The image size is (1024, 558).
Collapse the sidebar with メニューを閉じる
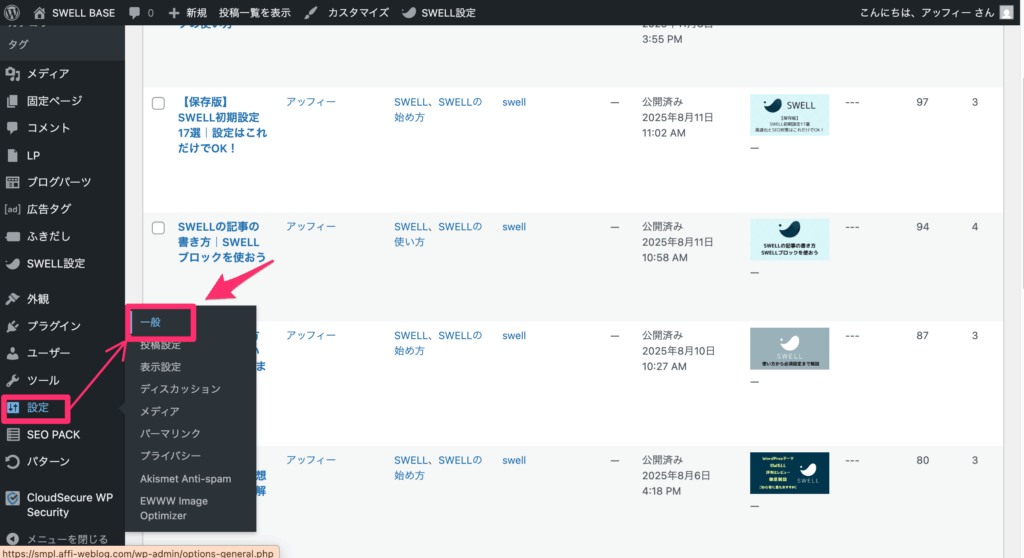[x=60, y=539]
